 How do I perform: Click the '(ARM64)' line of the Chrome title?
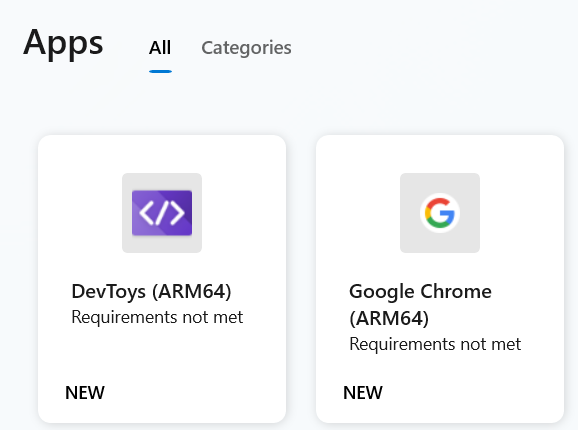(389, 318)
